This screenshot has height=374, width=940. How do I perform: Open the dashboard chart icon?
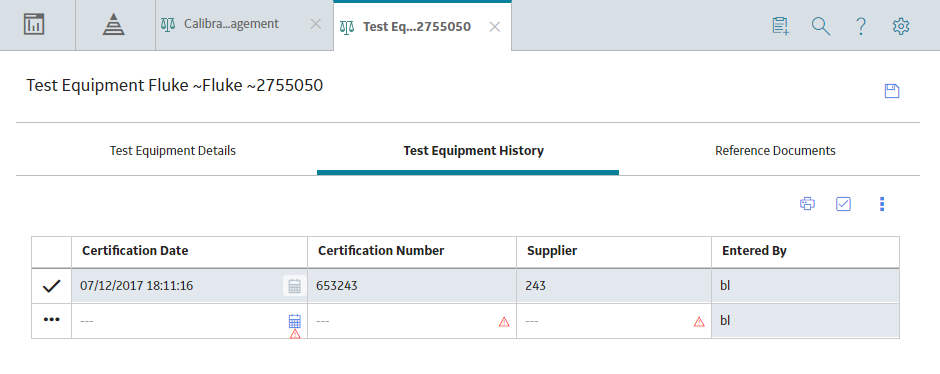35,25
